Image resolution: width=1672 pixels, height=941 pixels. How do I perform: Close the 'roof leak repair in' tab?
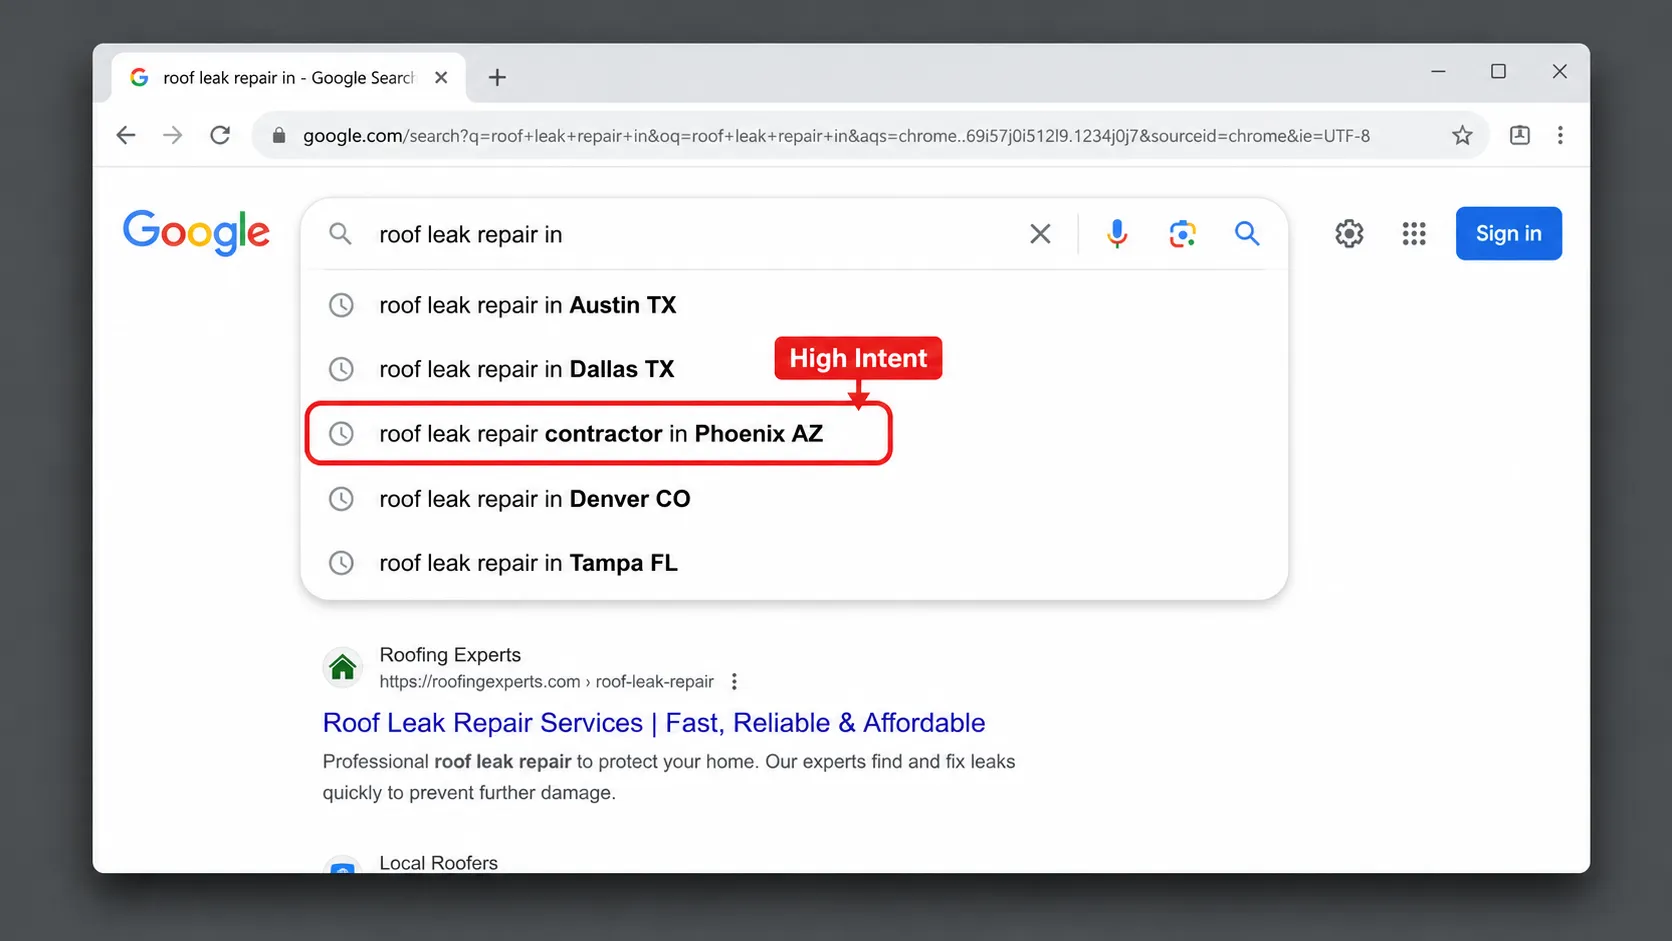coord(441,77)
